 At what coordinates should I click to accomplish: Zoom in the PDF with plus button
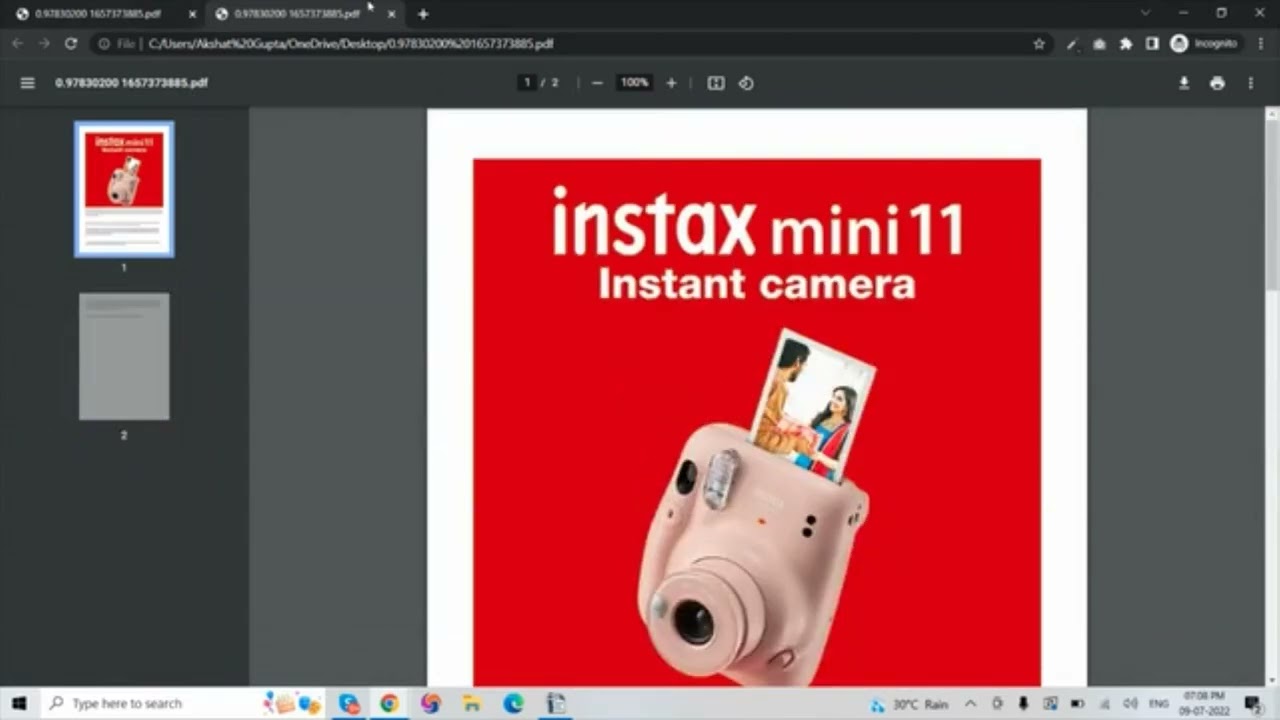671,83
